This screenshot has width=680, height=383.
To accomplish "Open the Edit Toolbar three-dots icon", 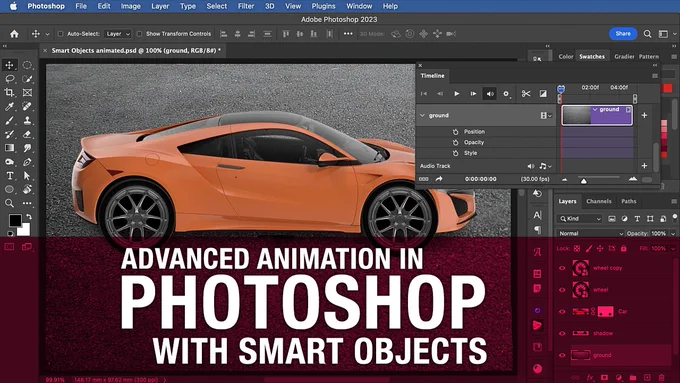I will click(27, 203).
